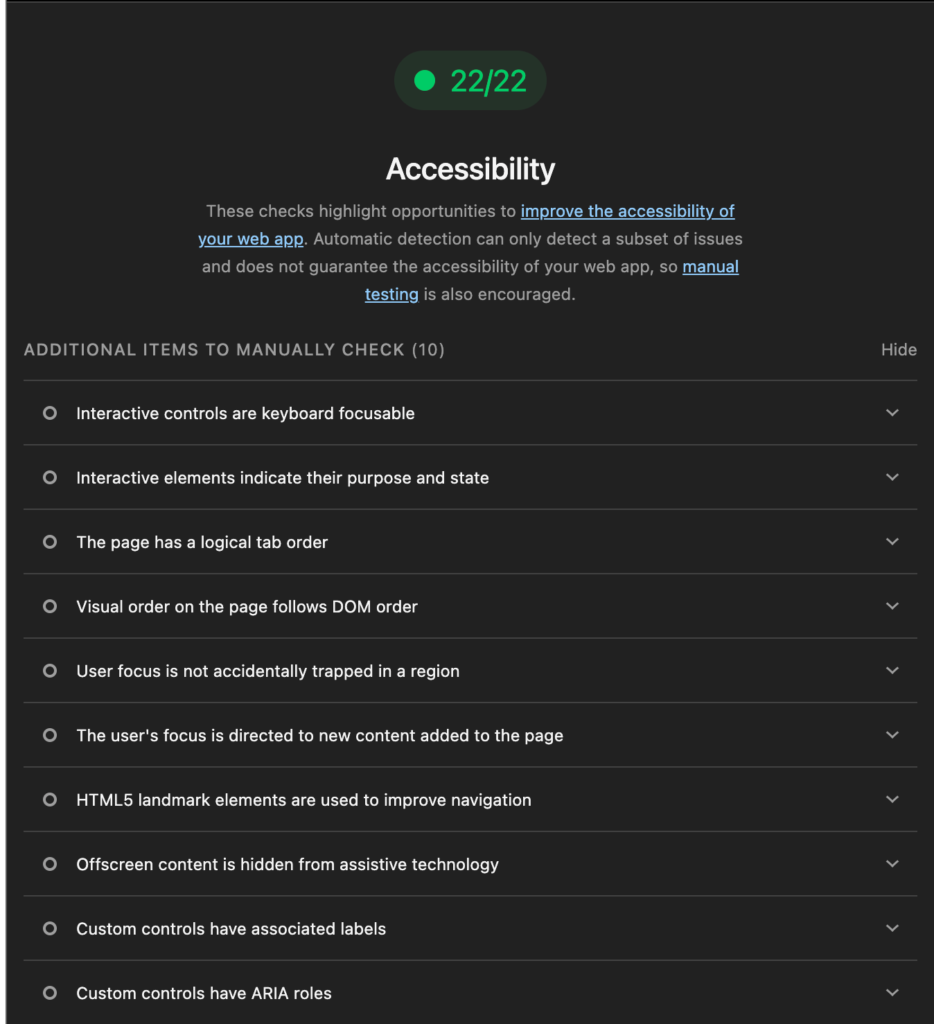Click the circle icon beside "HTML5 landmark elements" audit
The height and width of the screenshot is (1024, 934).
coord(50,800)
